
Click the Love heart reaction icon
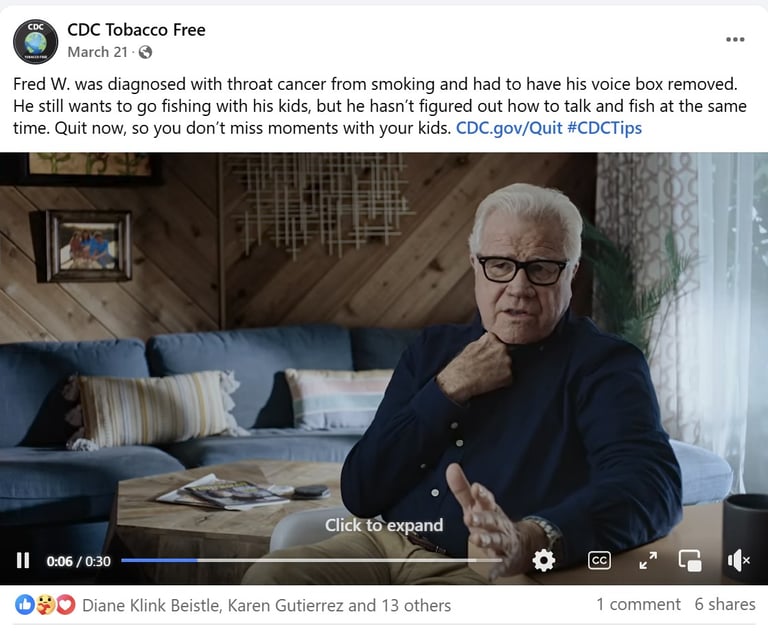click(x=66, y=605)
